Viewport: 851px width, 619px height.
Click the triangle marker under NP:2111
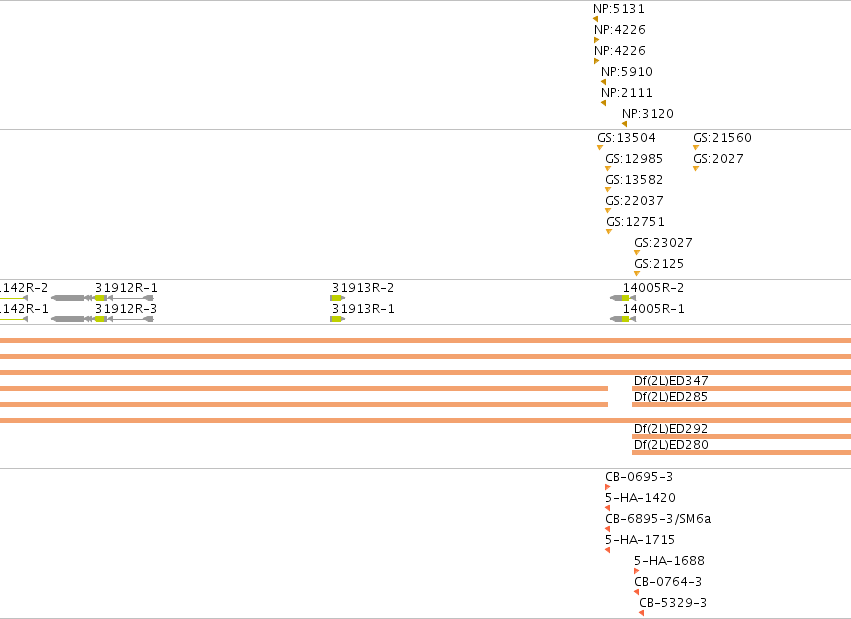pos(604,103)
